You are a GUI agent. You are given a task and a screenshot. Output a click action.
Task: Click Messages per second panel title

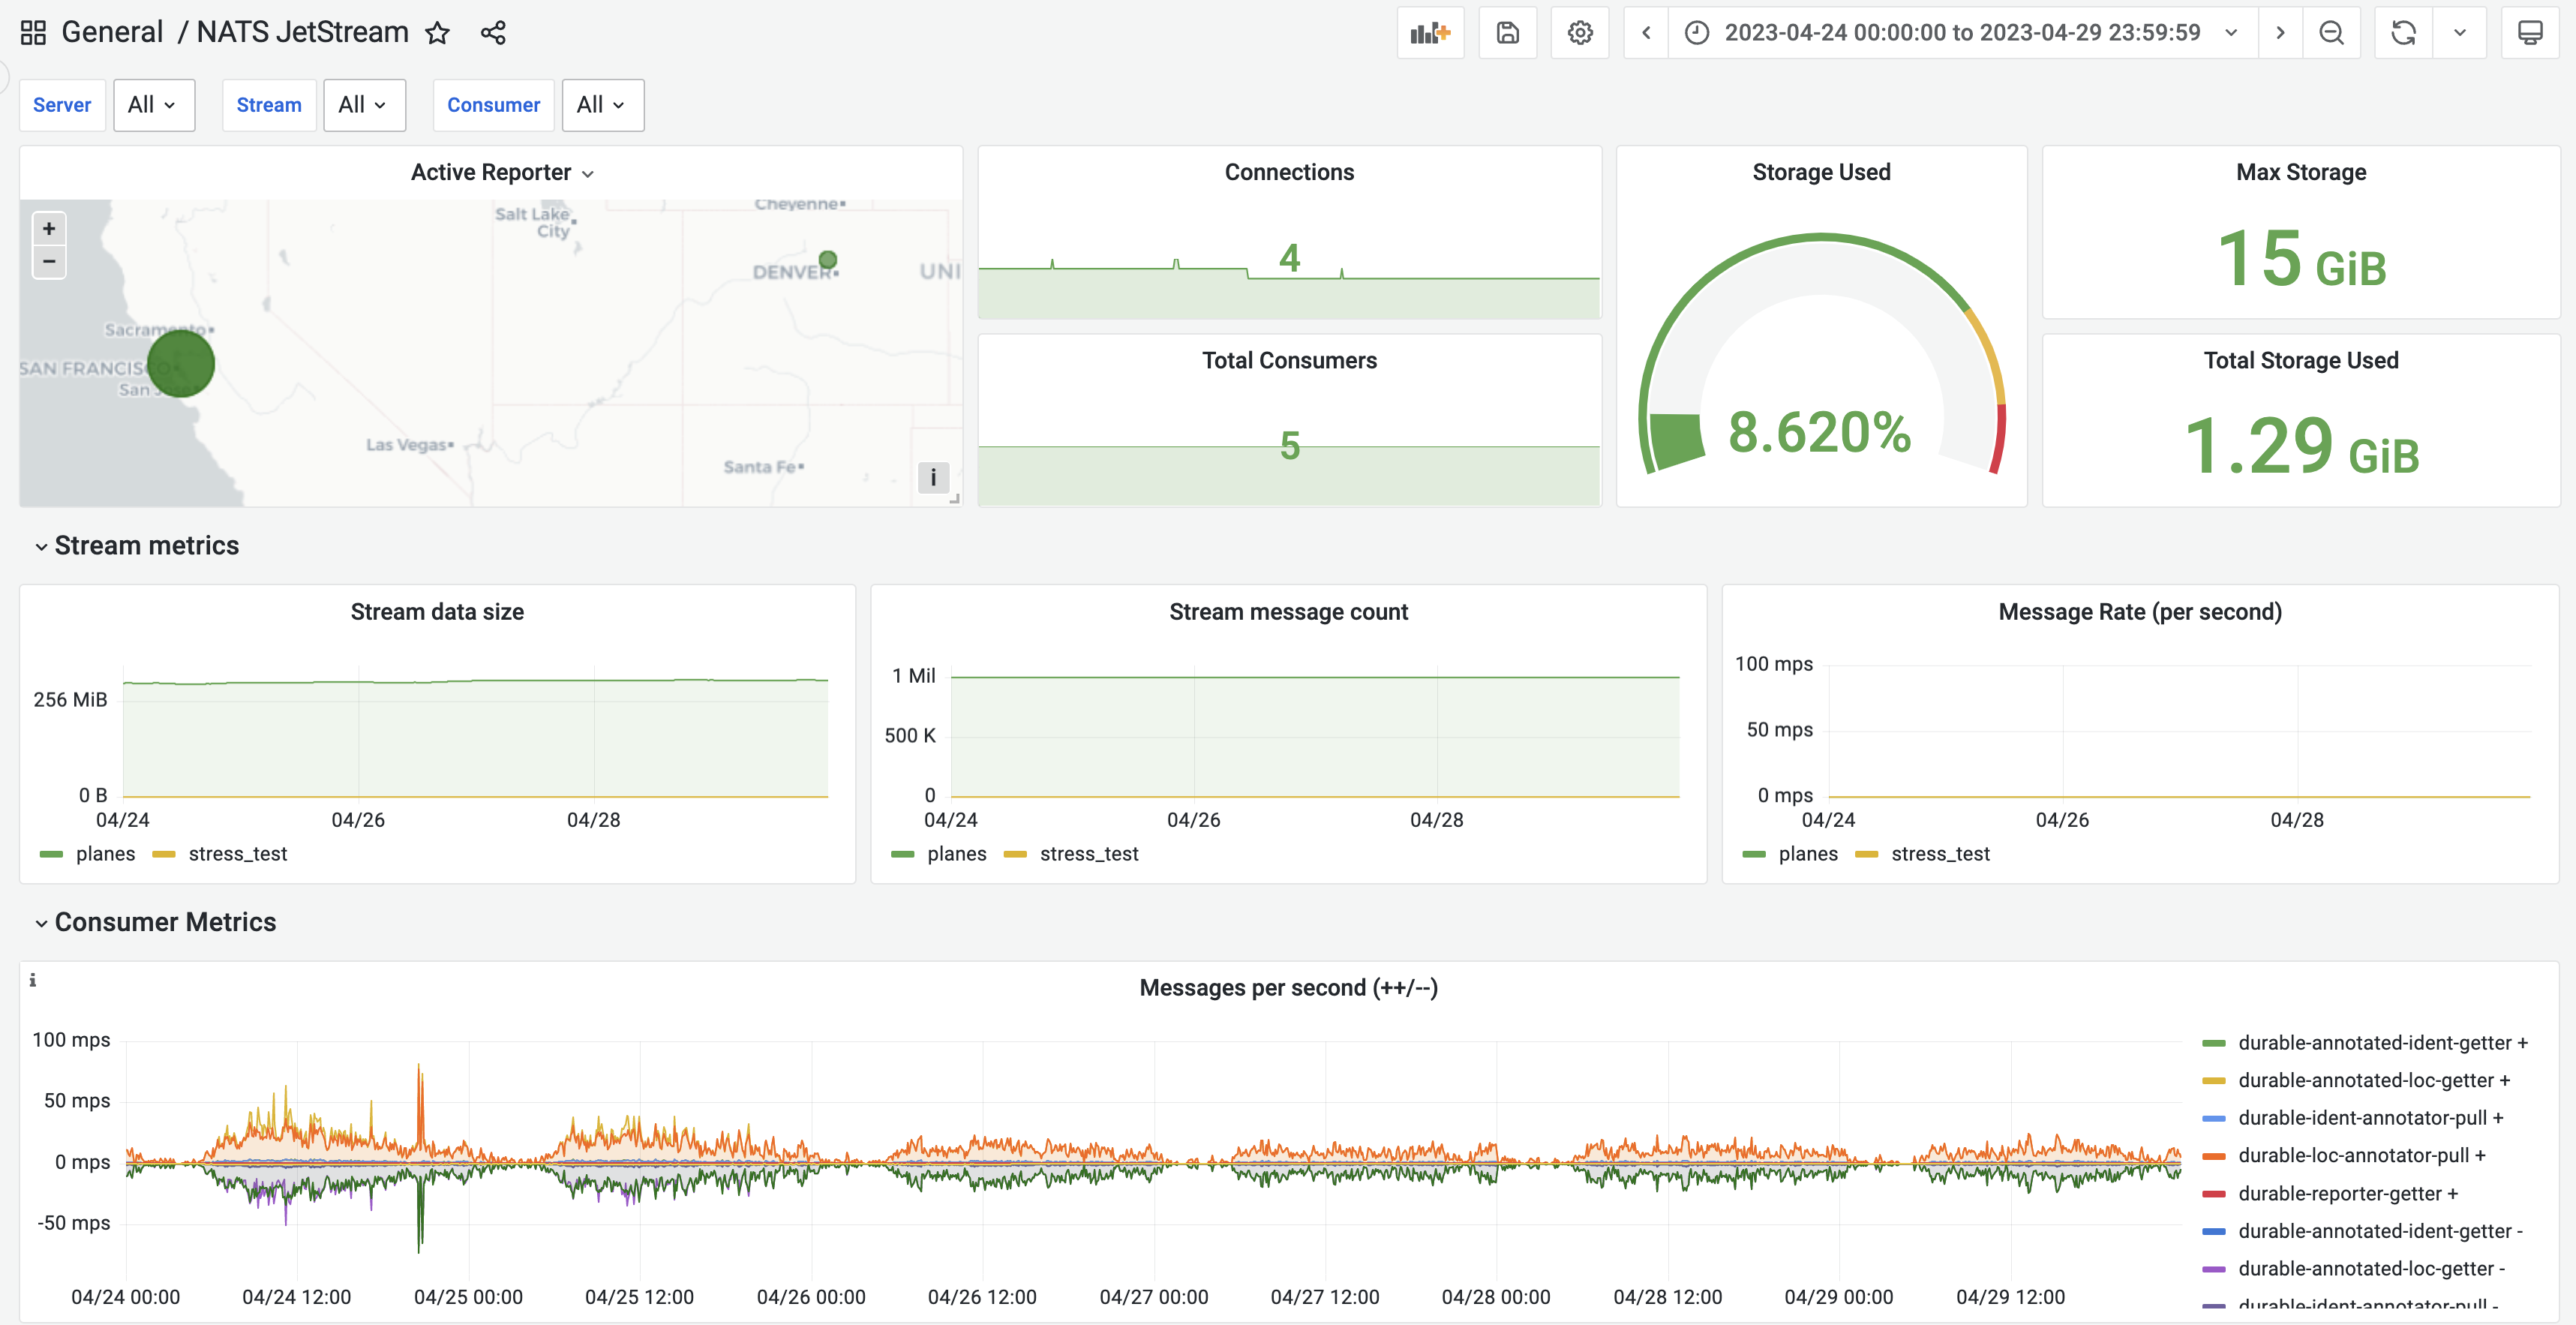point(1288,988)
